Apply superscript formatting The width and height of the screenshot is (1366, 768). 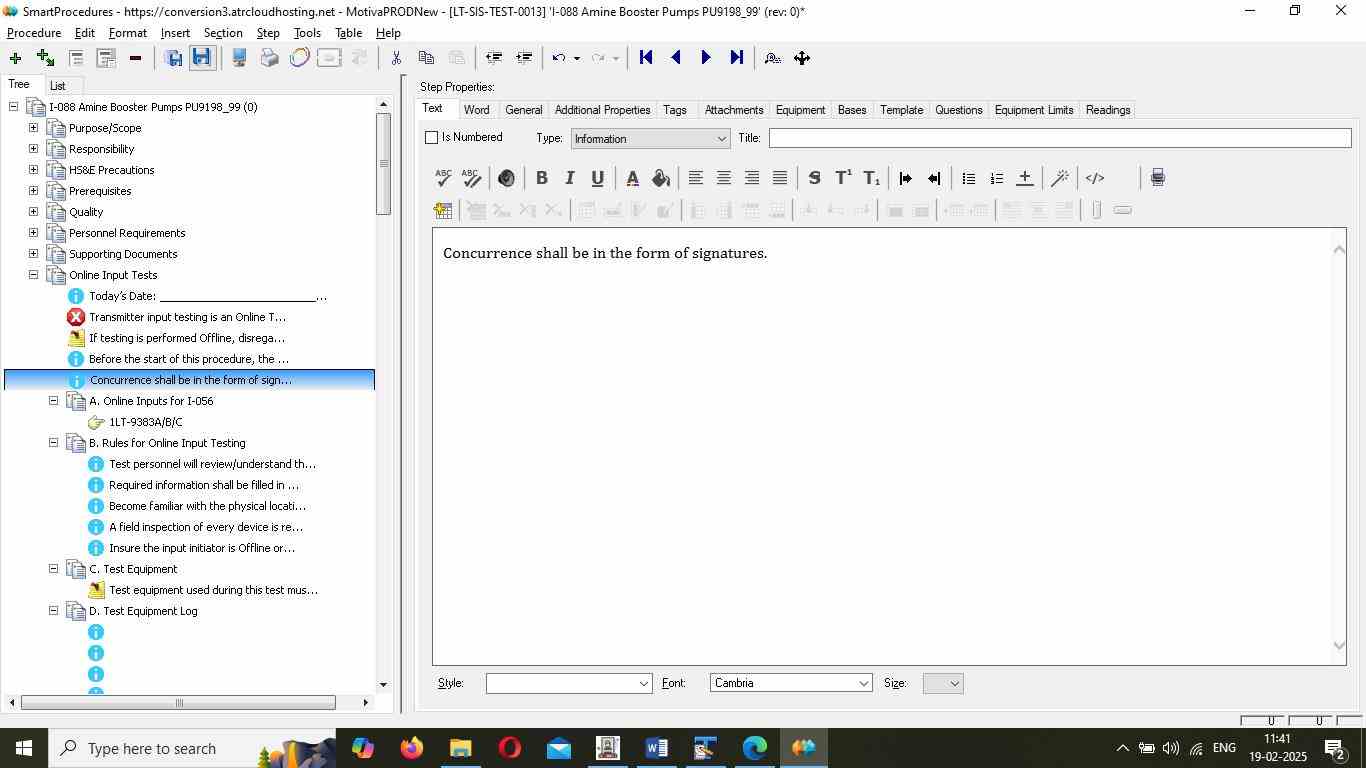click(843, 178)
